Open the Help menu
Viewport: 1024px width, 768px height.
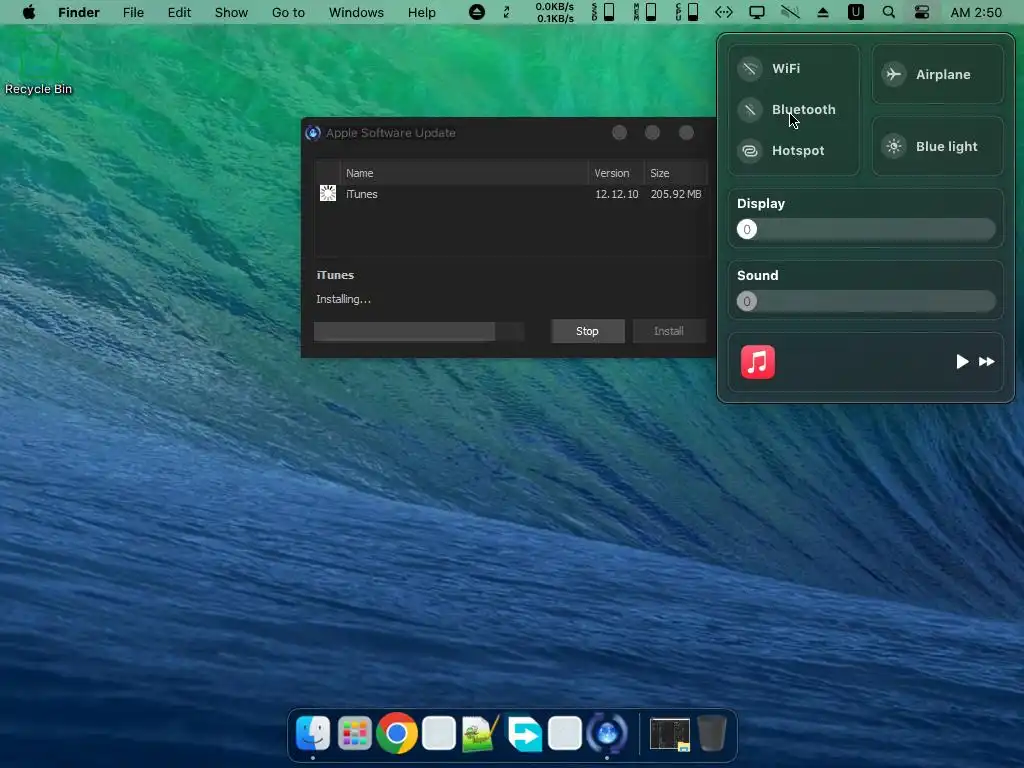[x=421, y=12]
